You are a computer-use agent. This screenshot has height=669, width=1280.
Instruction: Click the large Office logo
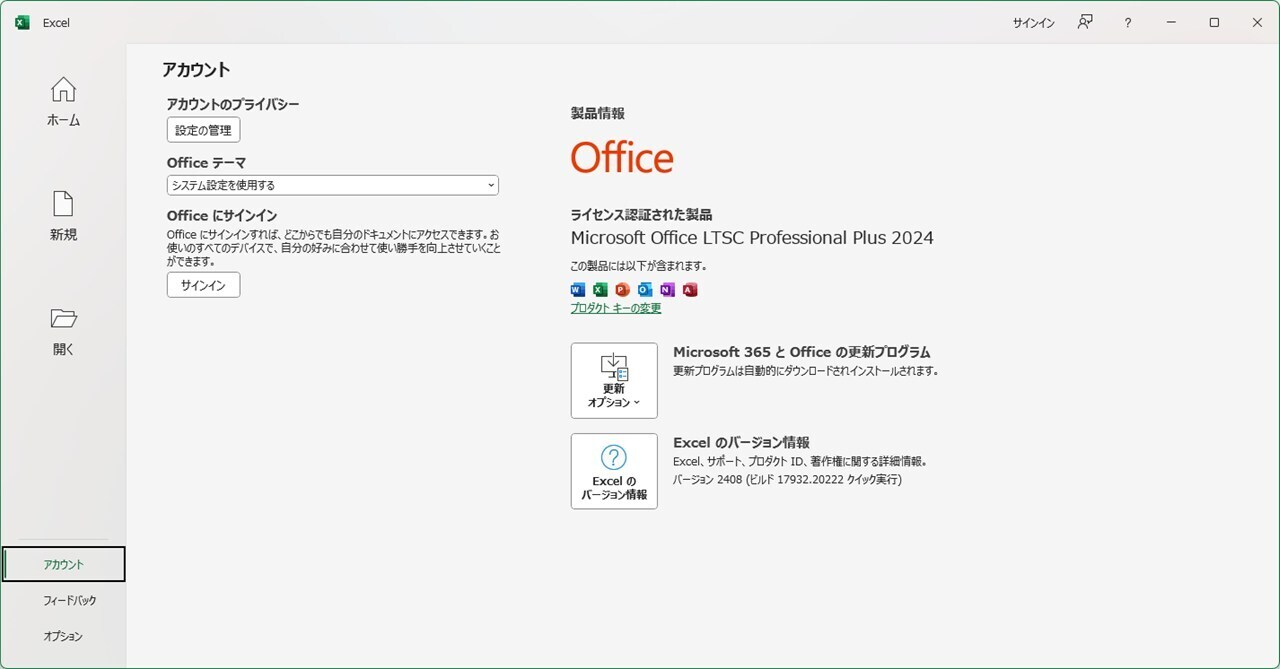coord(622,157)
